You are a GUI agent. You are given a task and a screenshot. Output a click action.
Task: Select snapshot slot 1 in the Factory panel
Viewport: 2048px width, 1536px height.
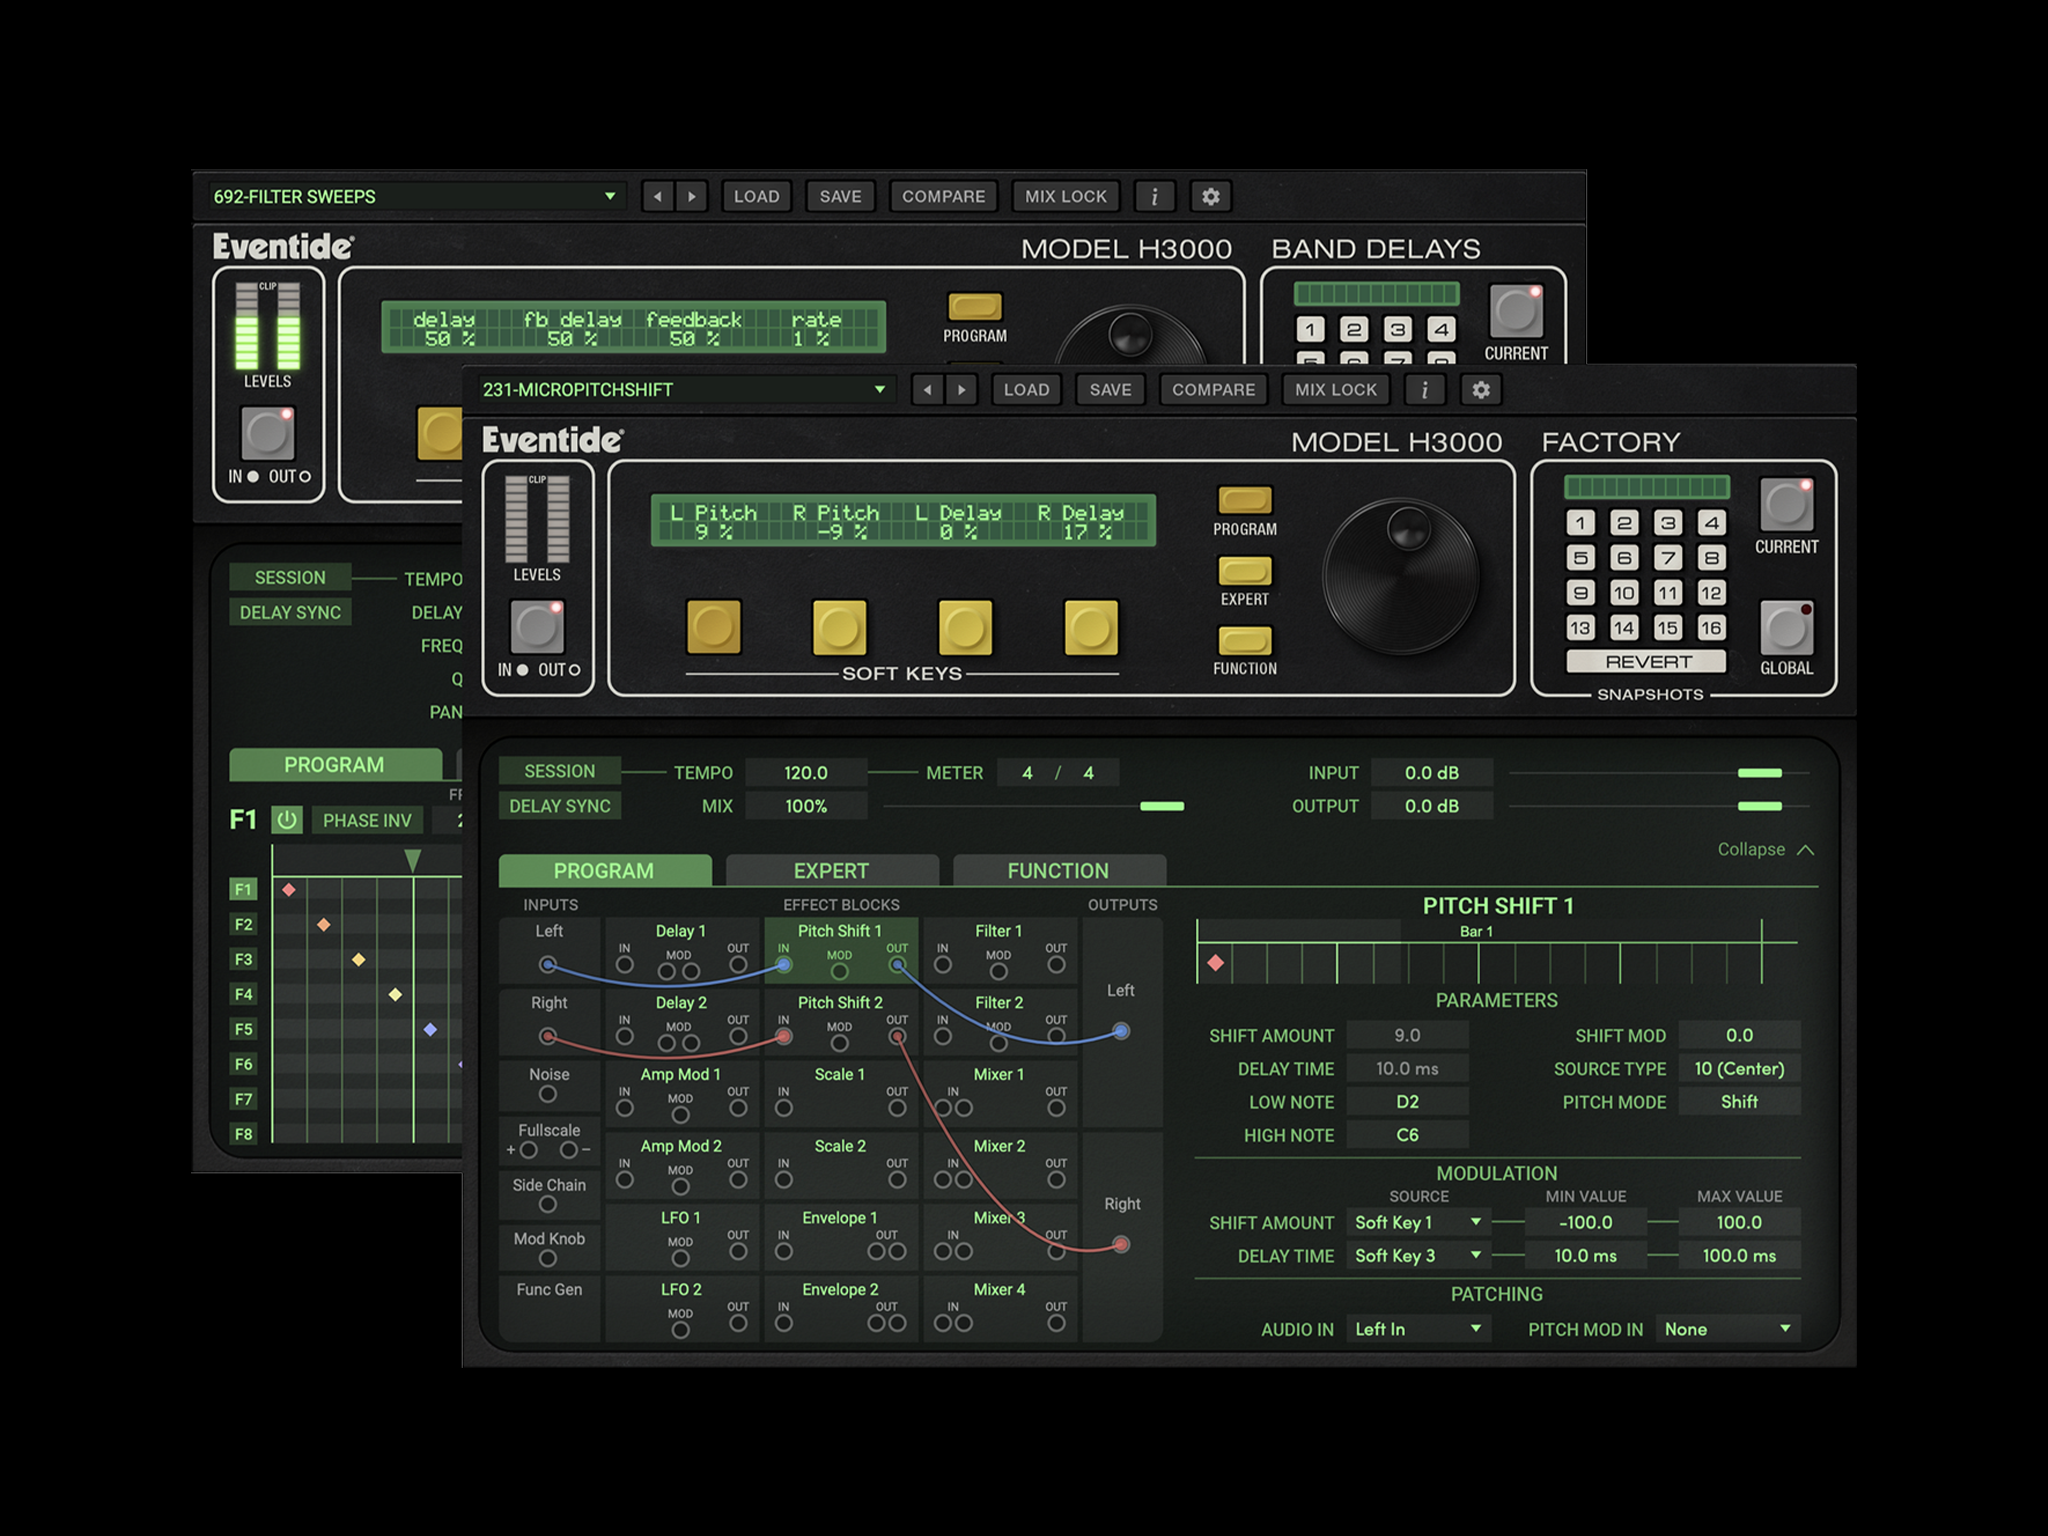click(x=1580, y=522)
